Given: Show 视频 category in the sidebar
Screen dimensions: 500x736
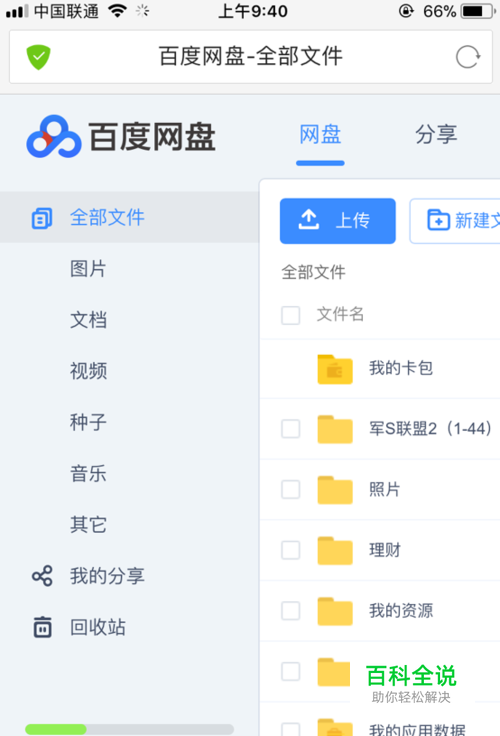Looking at the screenshot, I should 88,371.
